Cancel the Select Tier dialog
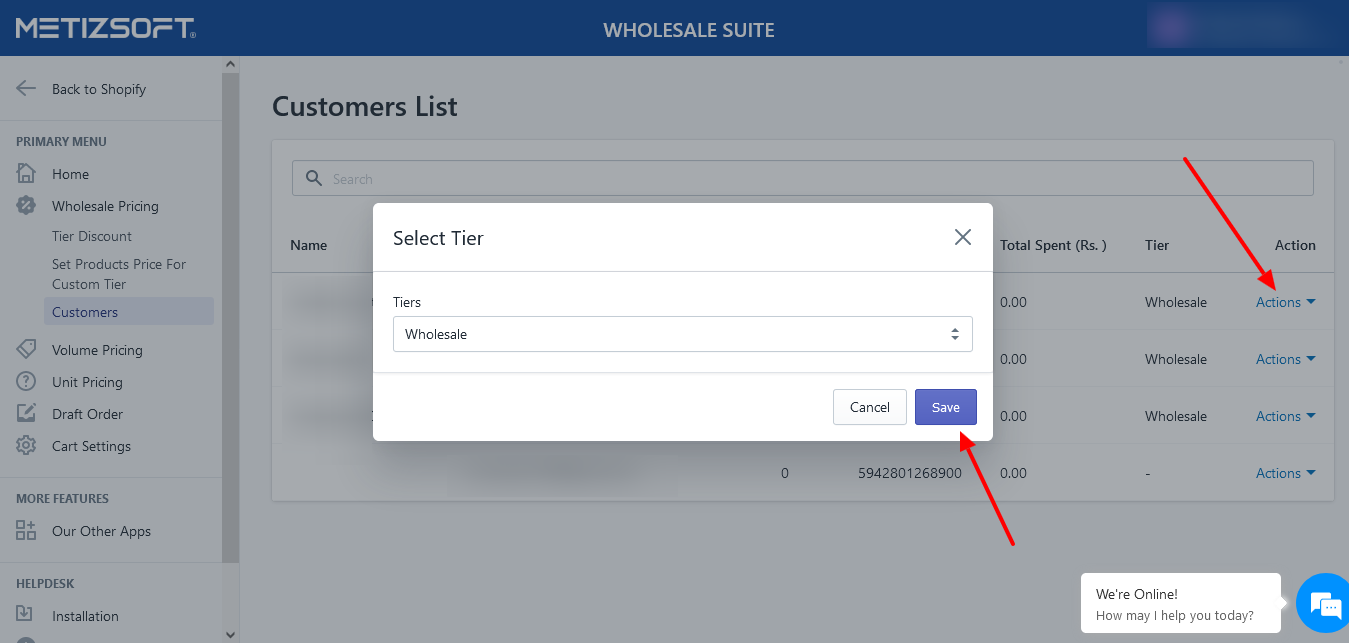Viewport: 1349px width, 643px height. [x=869, y=407]
